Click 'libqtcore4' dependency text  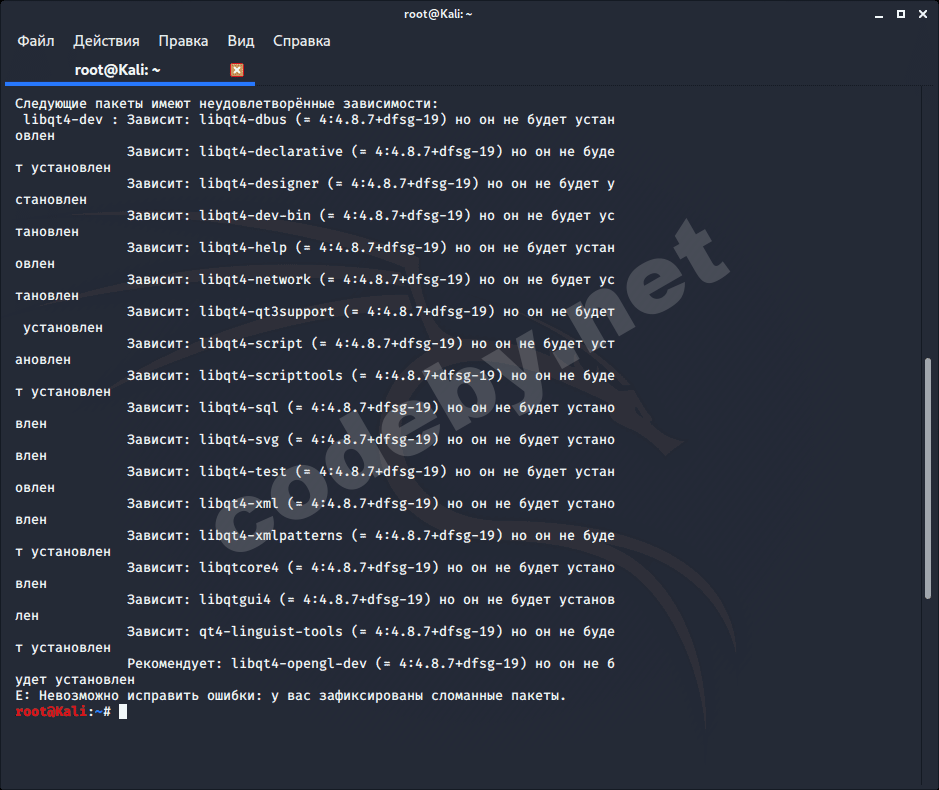click(239, 568)
